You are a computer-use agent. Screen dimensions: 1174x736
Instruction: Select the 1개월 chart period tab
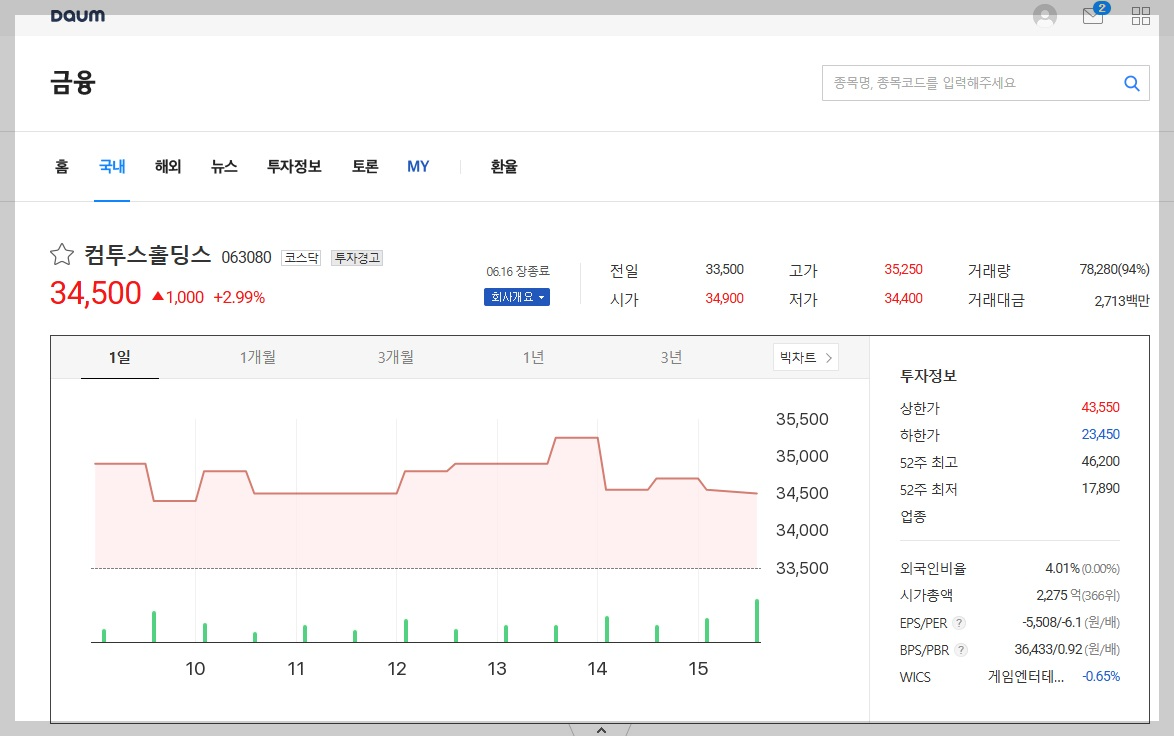(x=258, y=356)
